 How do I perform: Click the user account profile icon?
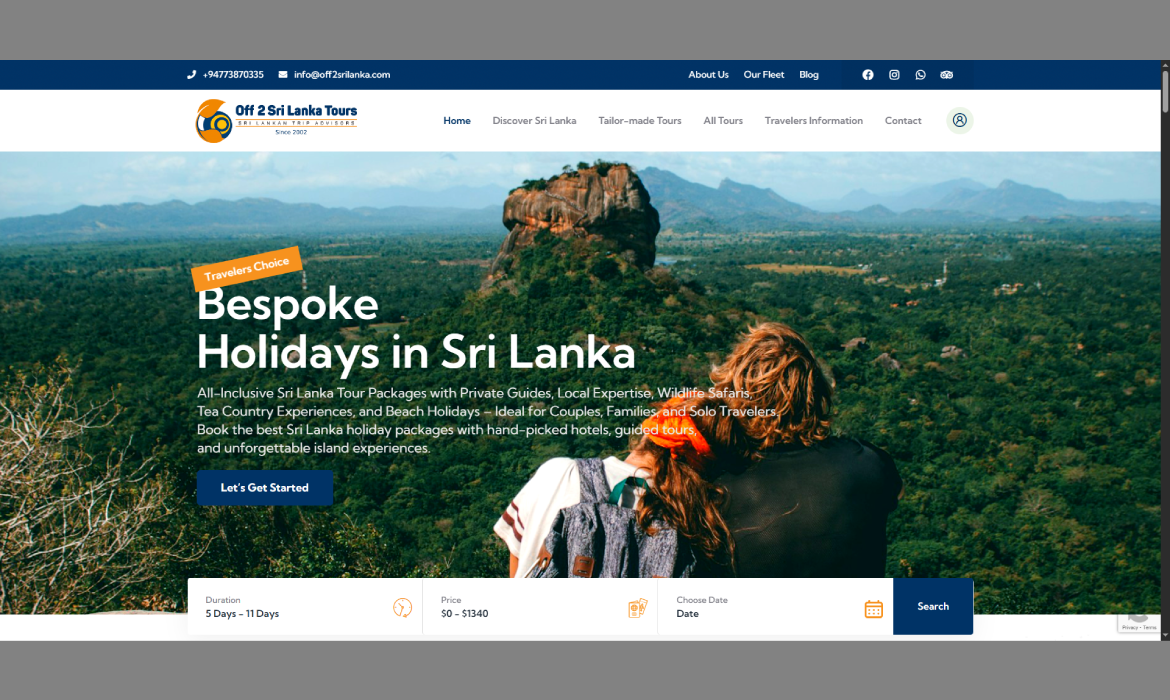point(960,120)
